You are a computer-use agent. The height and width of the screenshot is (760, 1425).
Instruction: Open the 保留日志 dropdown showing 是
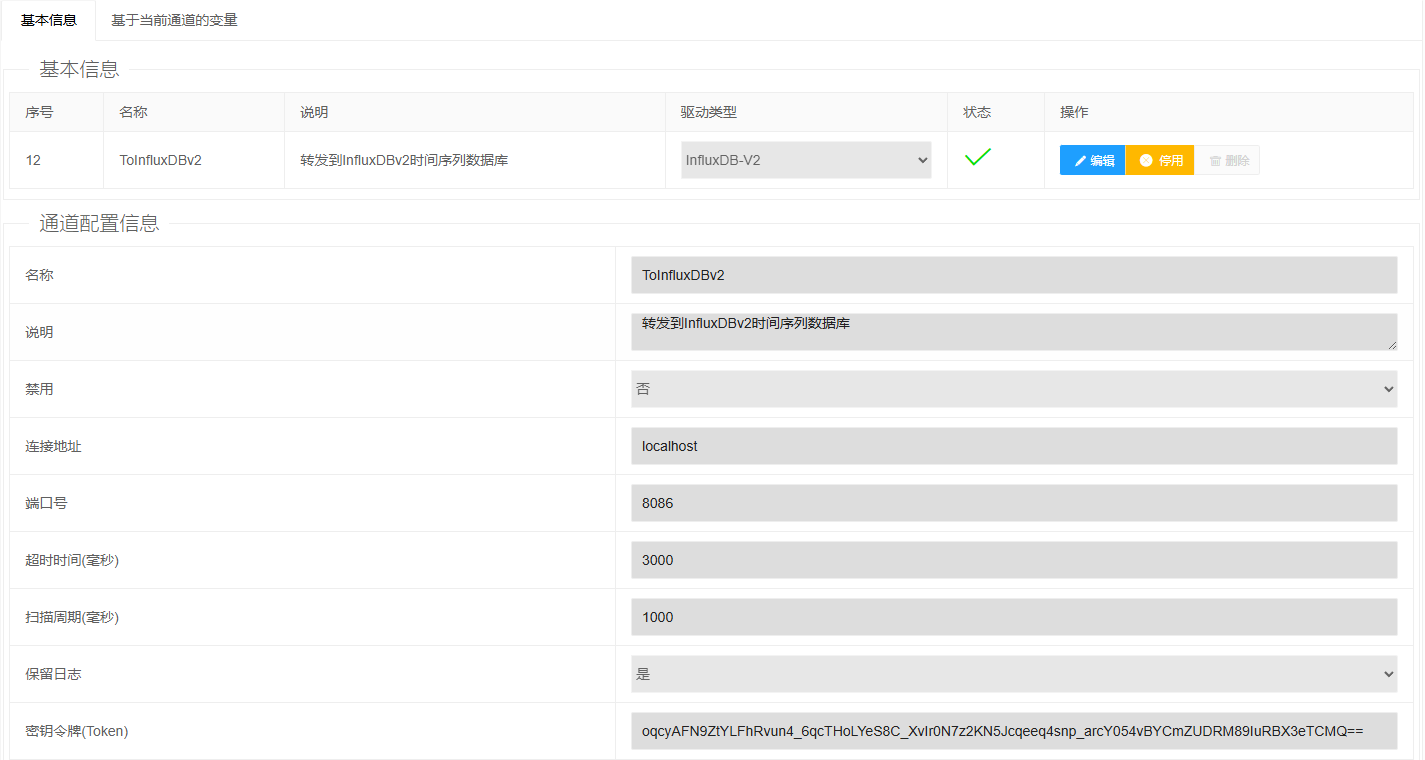pyautogui.click(x=1014, y=674)
